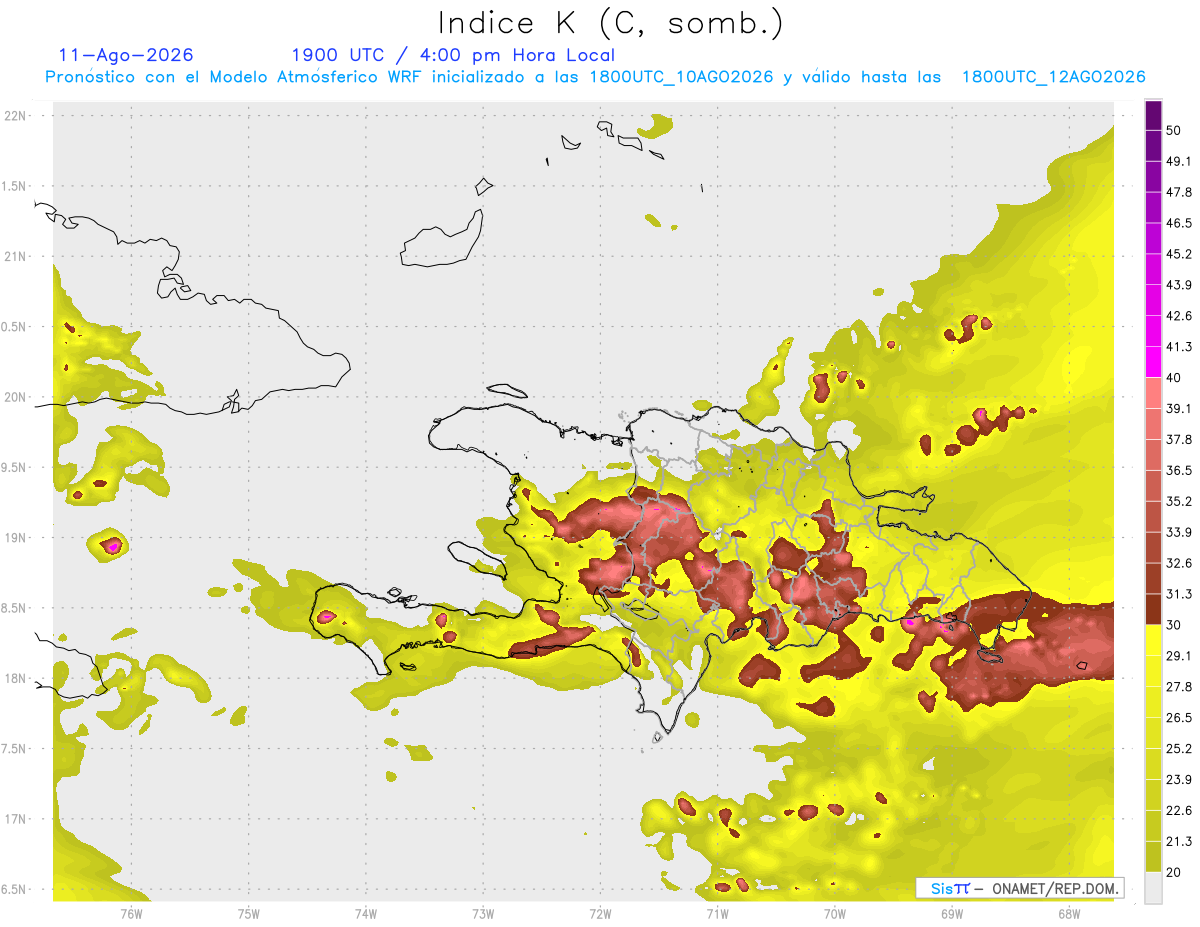This screenshot has width=1200, height=927.
Task: Click longitude label "72W"
Action: (600, 913)
